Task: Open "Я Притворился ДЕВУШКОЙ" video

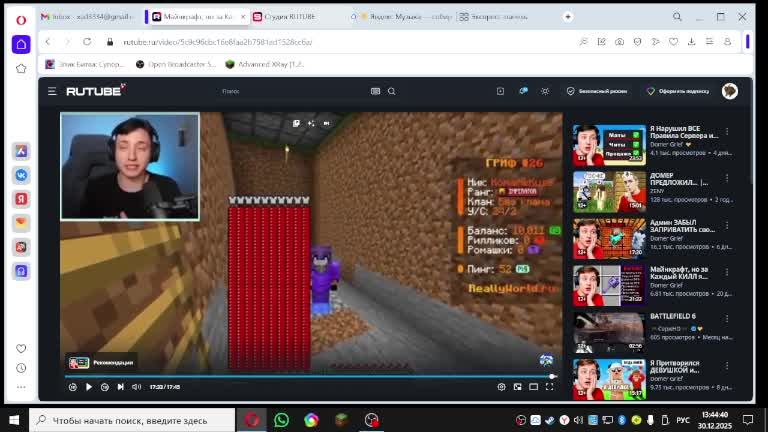Action: [x=609, y=379]
